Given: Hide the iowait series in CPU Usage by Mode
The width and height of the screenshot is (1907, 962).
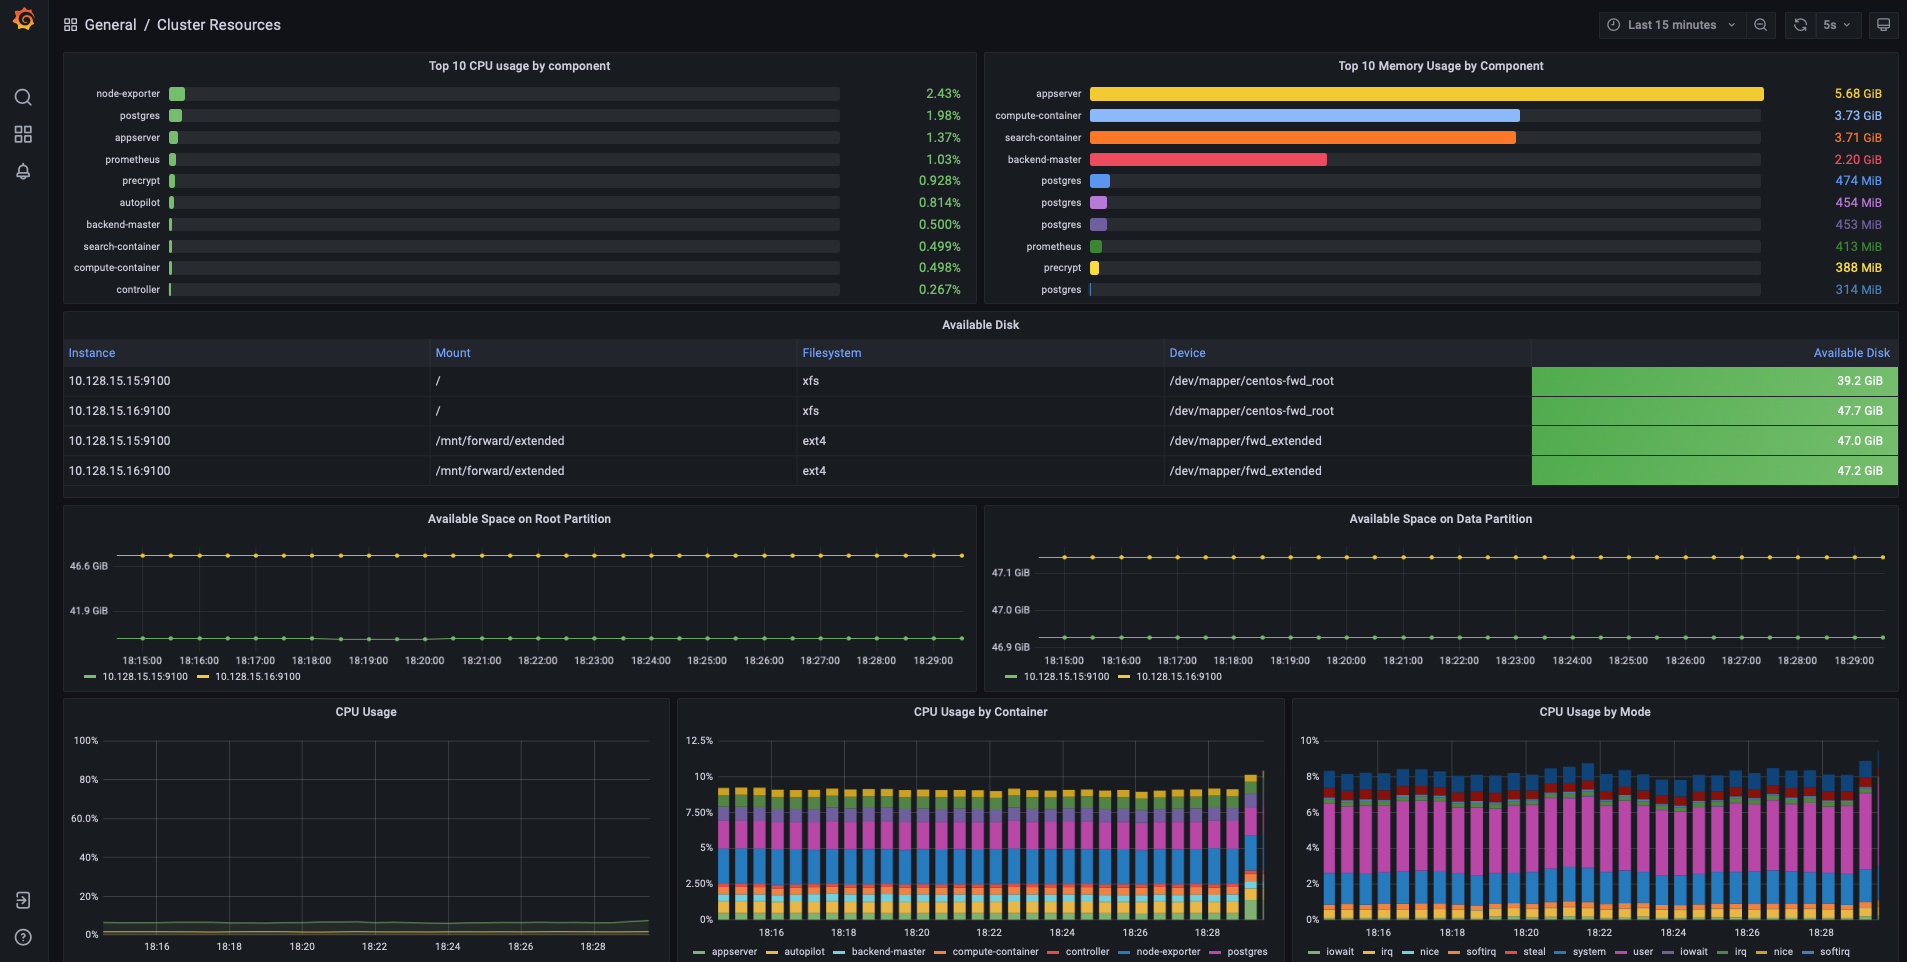Looking at the screenshot, I should pos(1340,951).
